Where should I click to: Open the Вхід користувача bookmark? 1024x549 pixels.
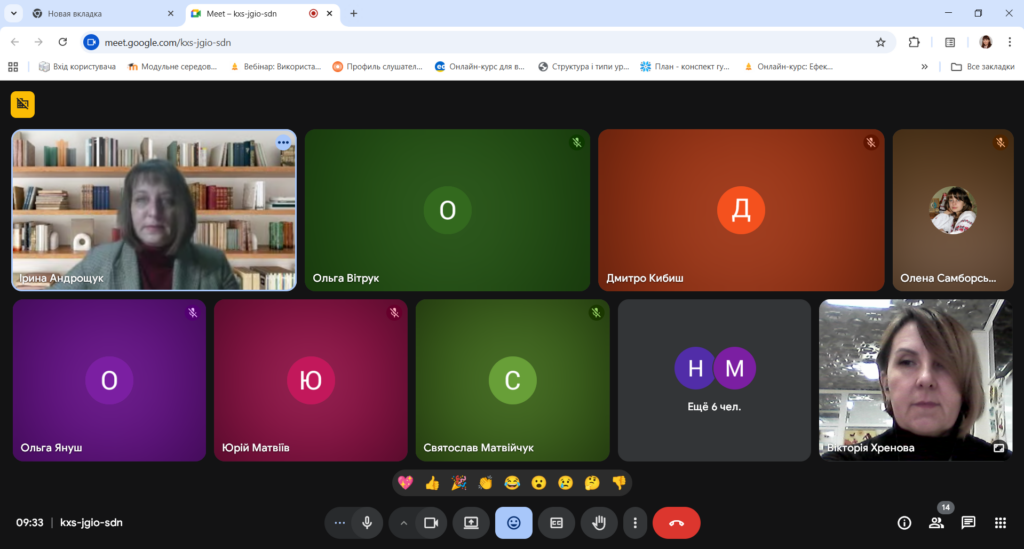(x=77, y=67)
